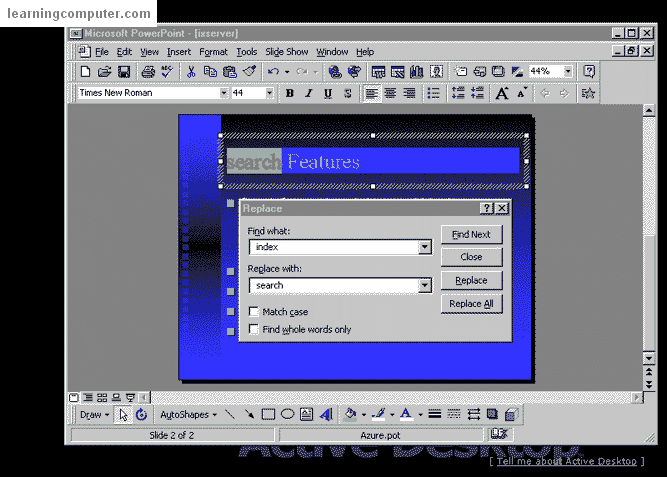
Task: Expand the Undo history arrow
Action: tap(287, 71)
